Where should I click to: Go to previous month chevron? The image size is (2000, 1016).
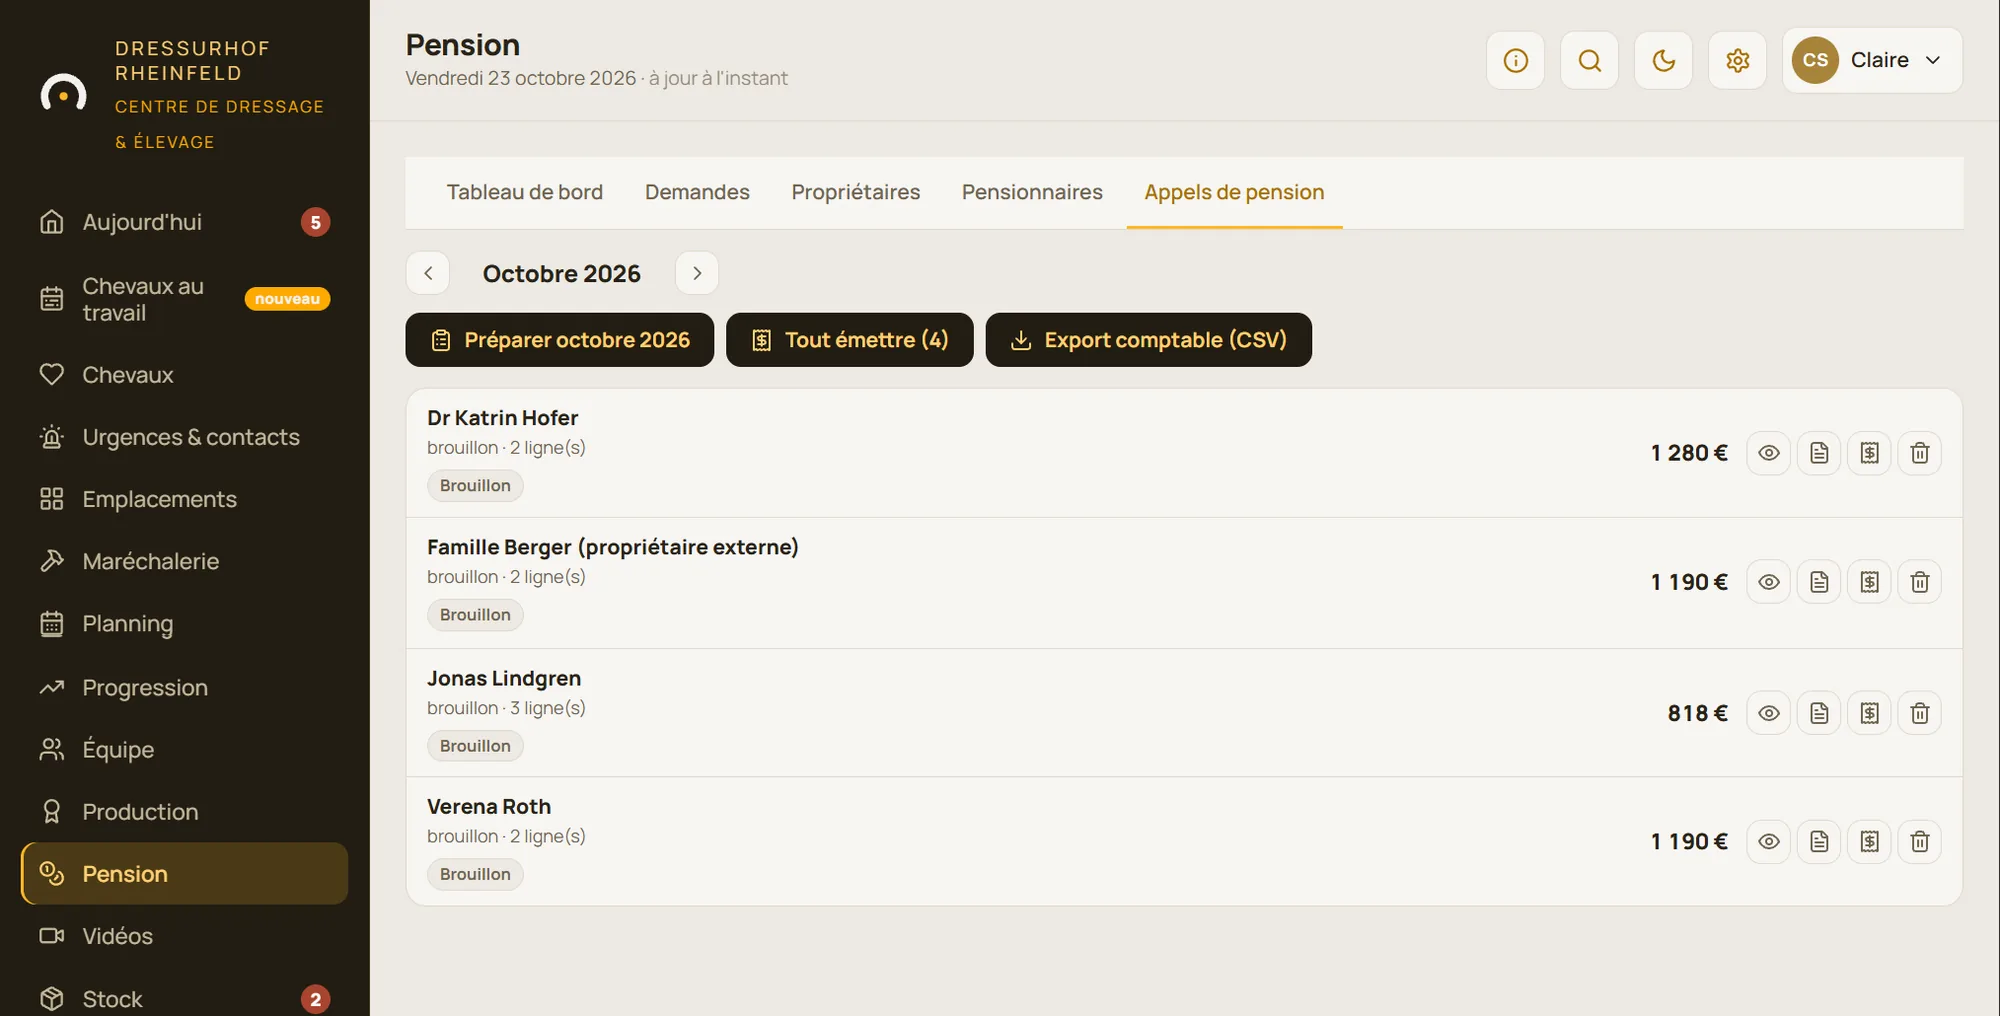428,273
